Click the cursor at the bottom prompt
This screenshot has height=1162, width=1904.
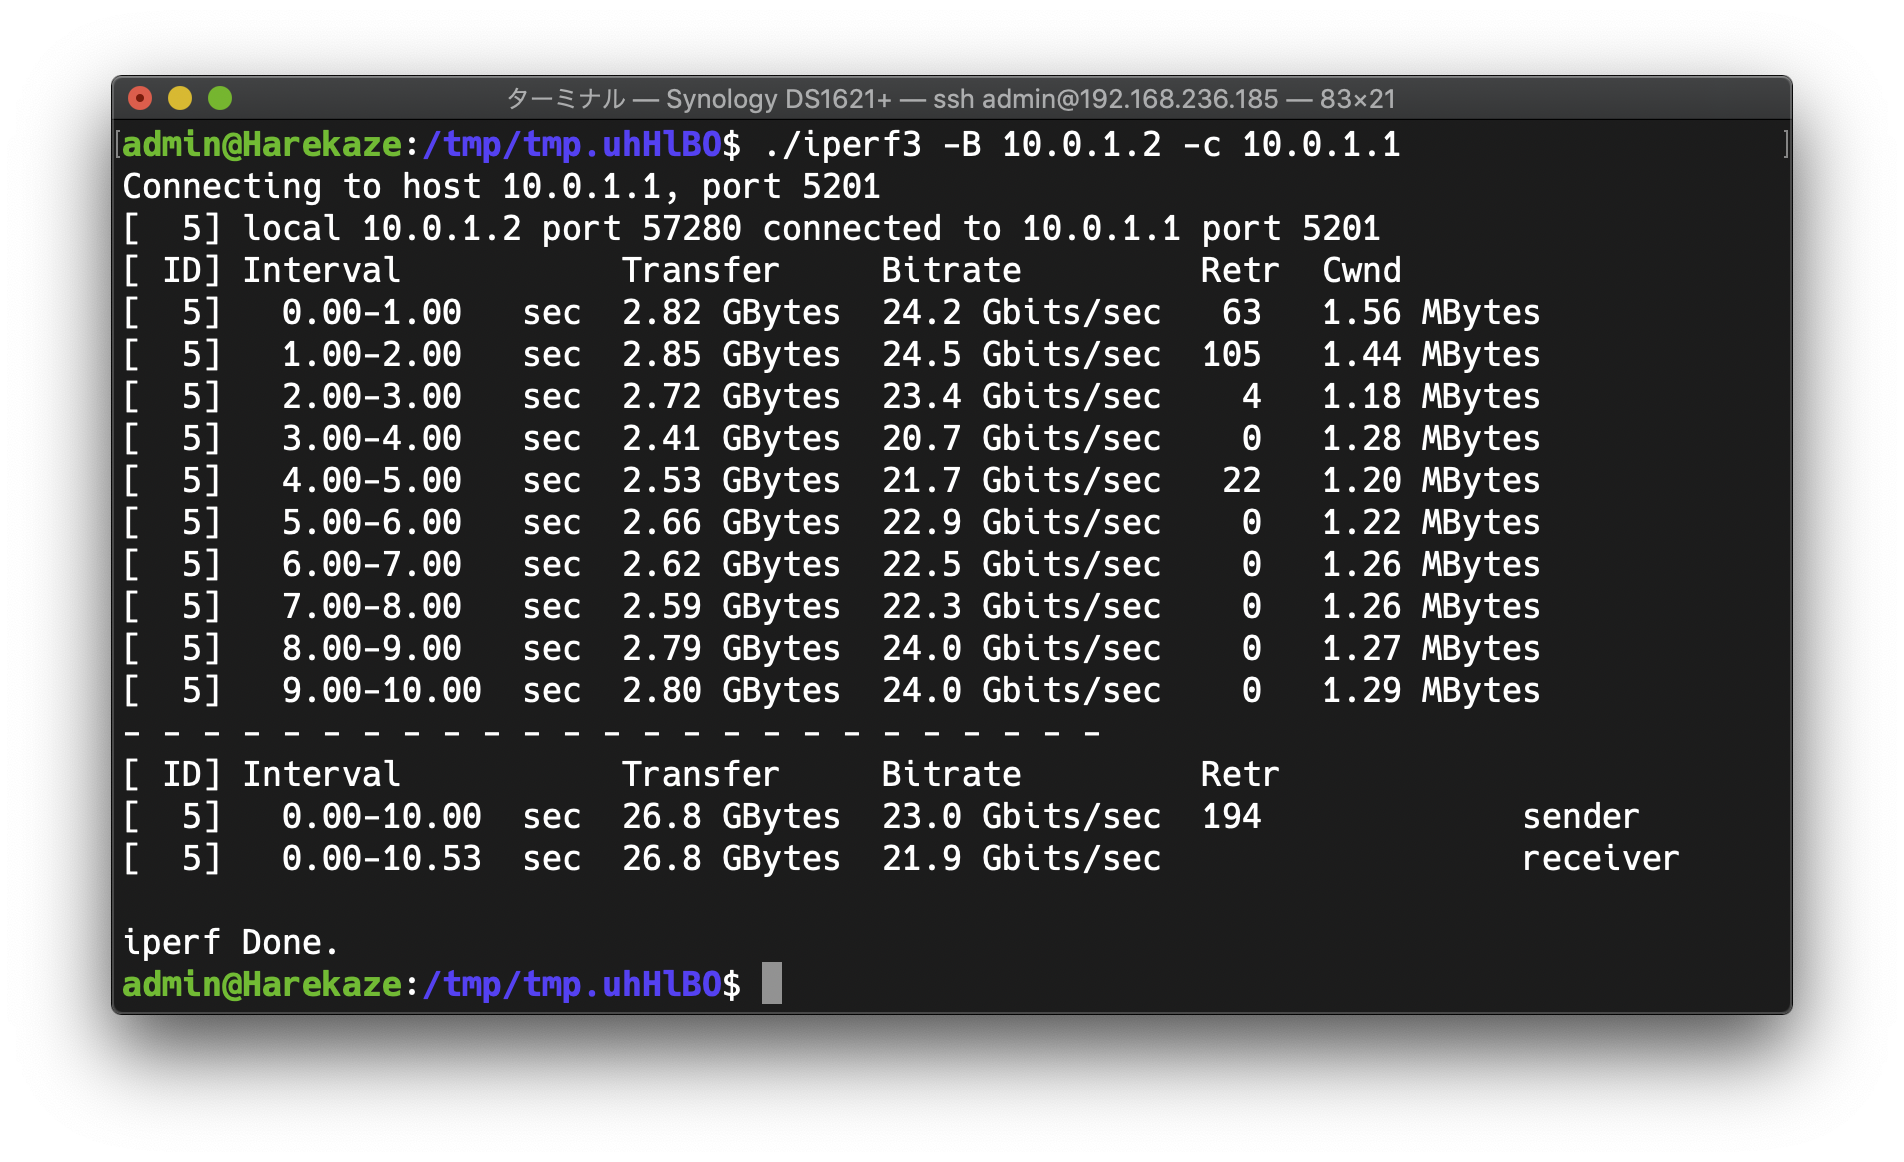point(772,984)
